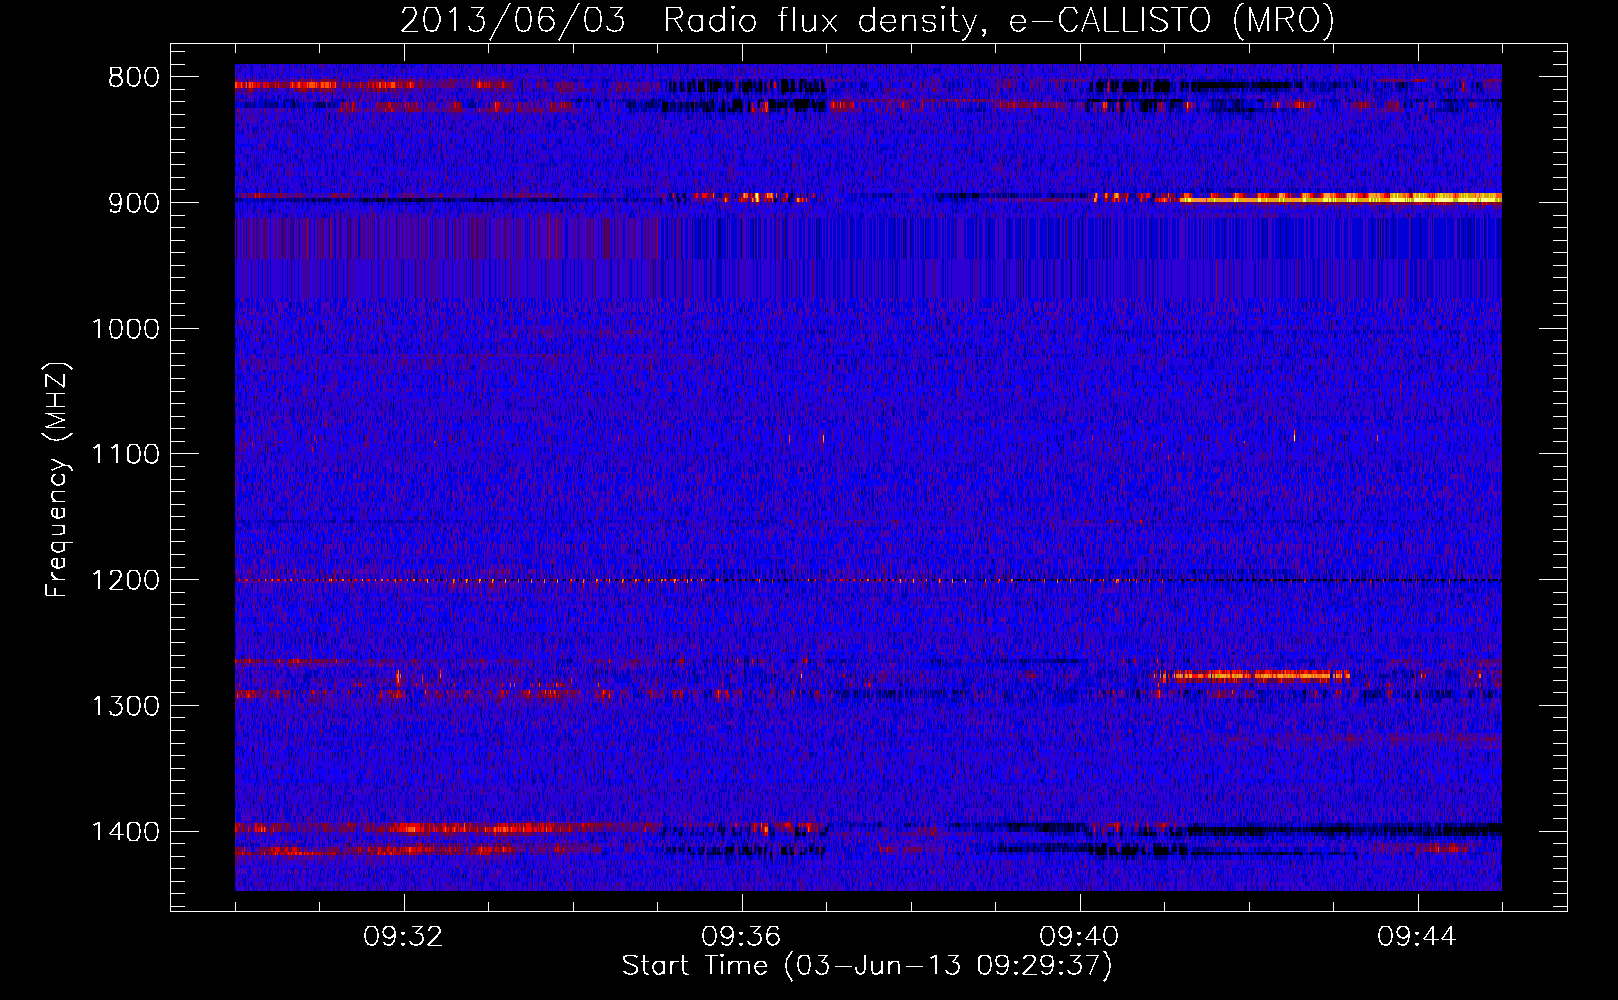Click the bright yellow emission band at 900 MHz

coord(1340,198)
